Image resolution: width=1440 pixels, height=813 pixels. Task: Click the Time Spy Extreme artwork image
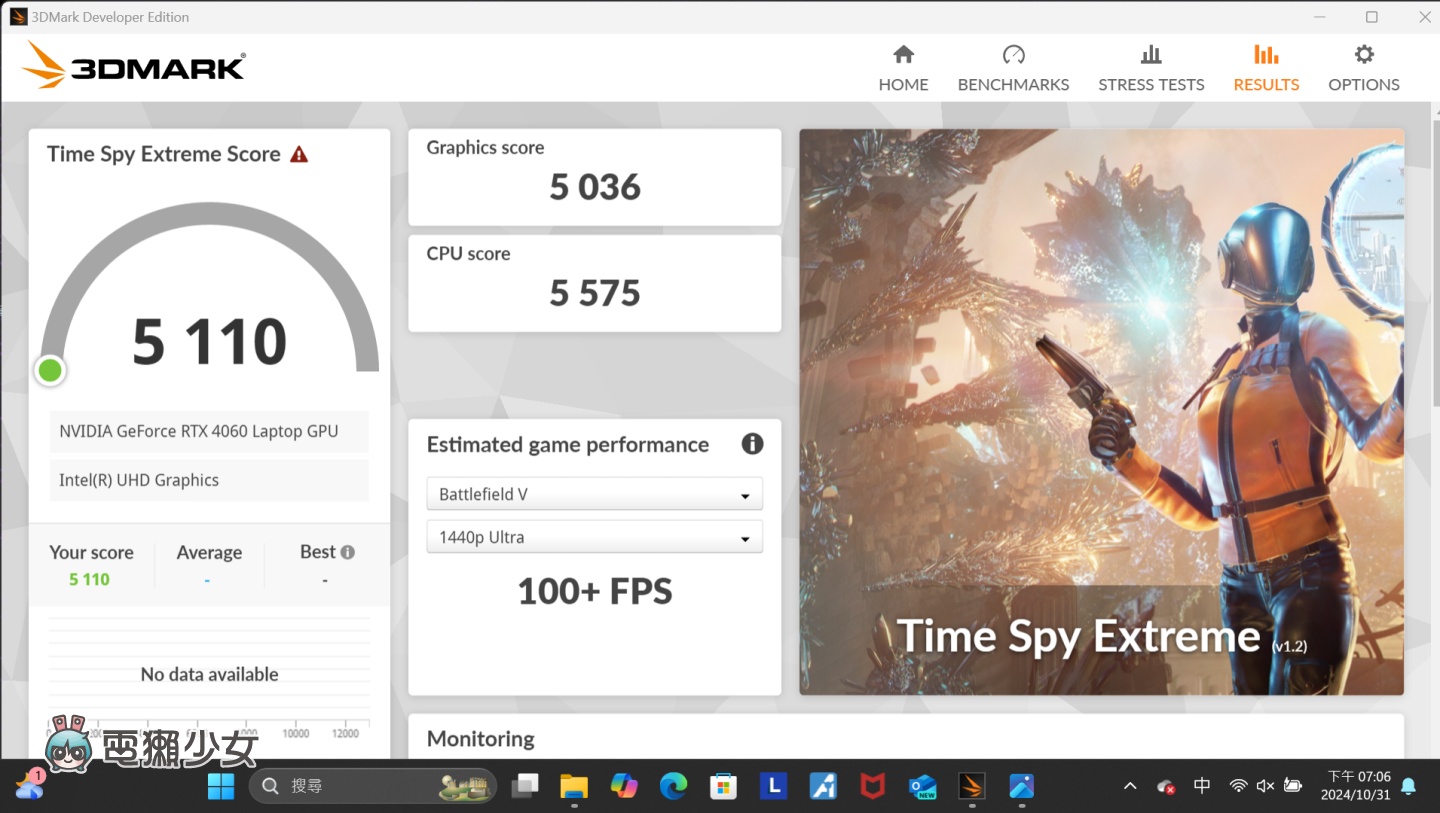1101,411
